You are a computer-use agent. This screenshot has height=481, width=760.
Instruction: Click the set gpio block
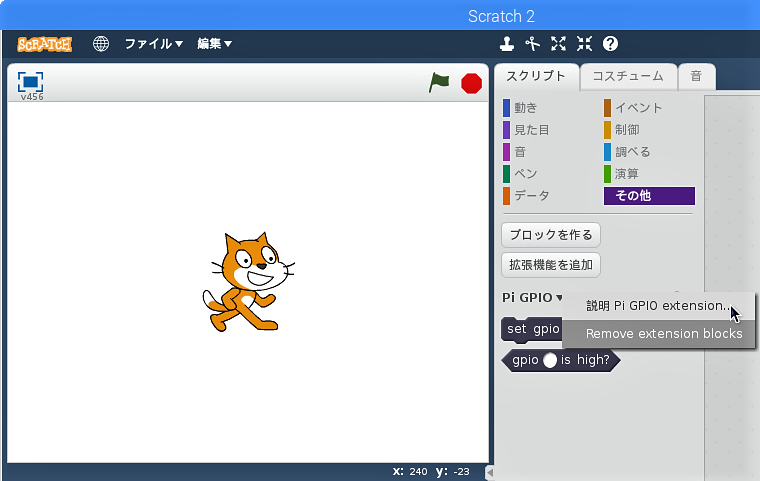(531, 329)
